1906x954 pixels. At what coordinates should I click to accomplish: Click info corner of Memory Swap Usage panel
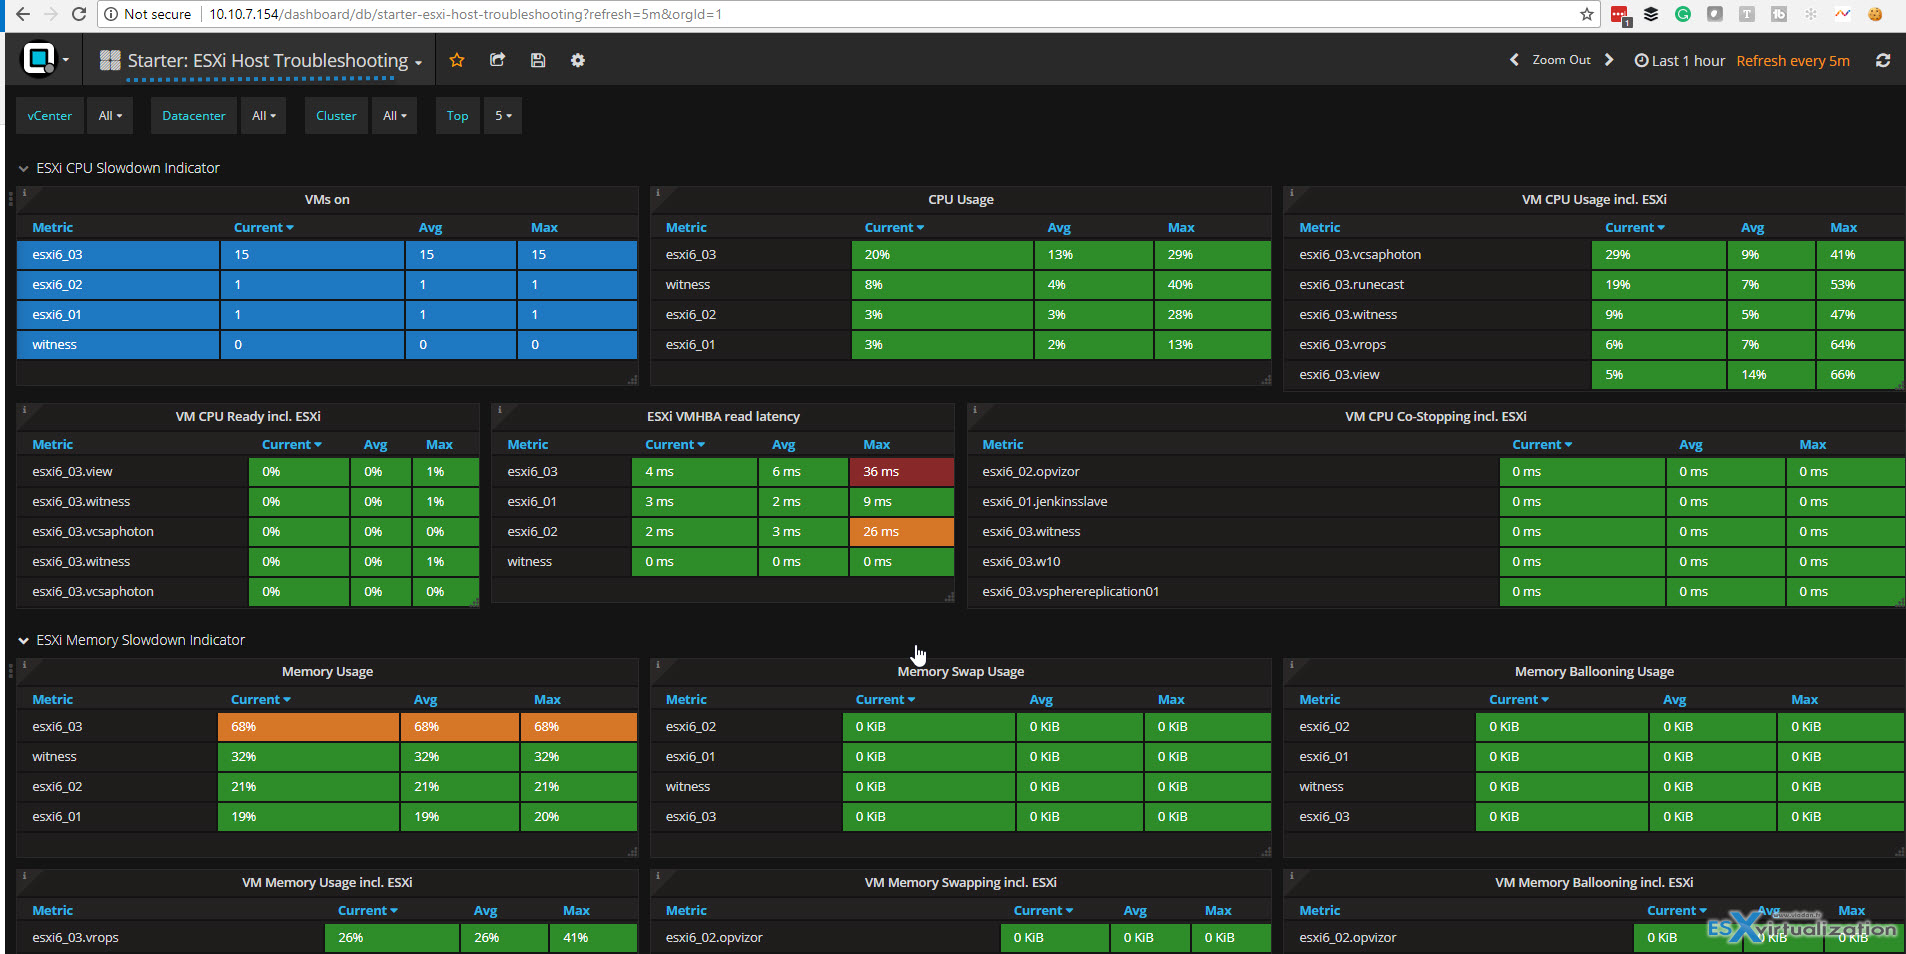click(x=656, y=664)
